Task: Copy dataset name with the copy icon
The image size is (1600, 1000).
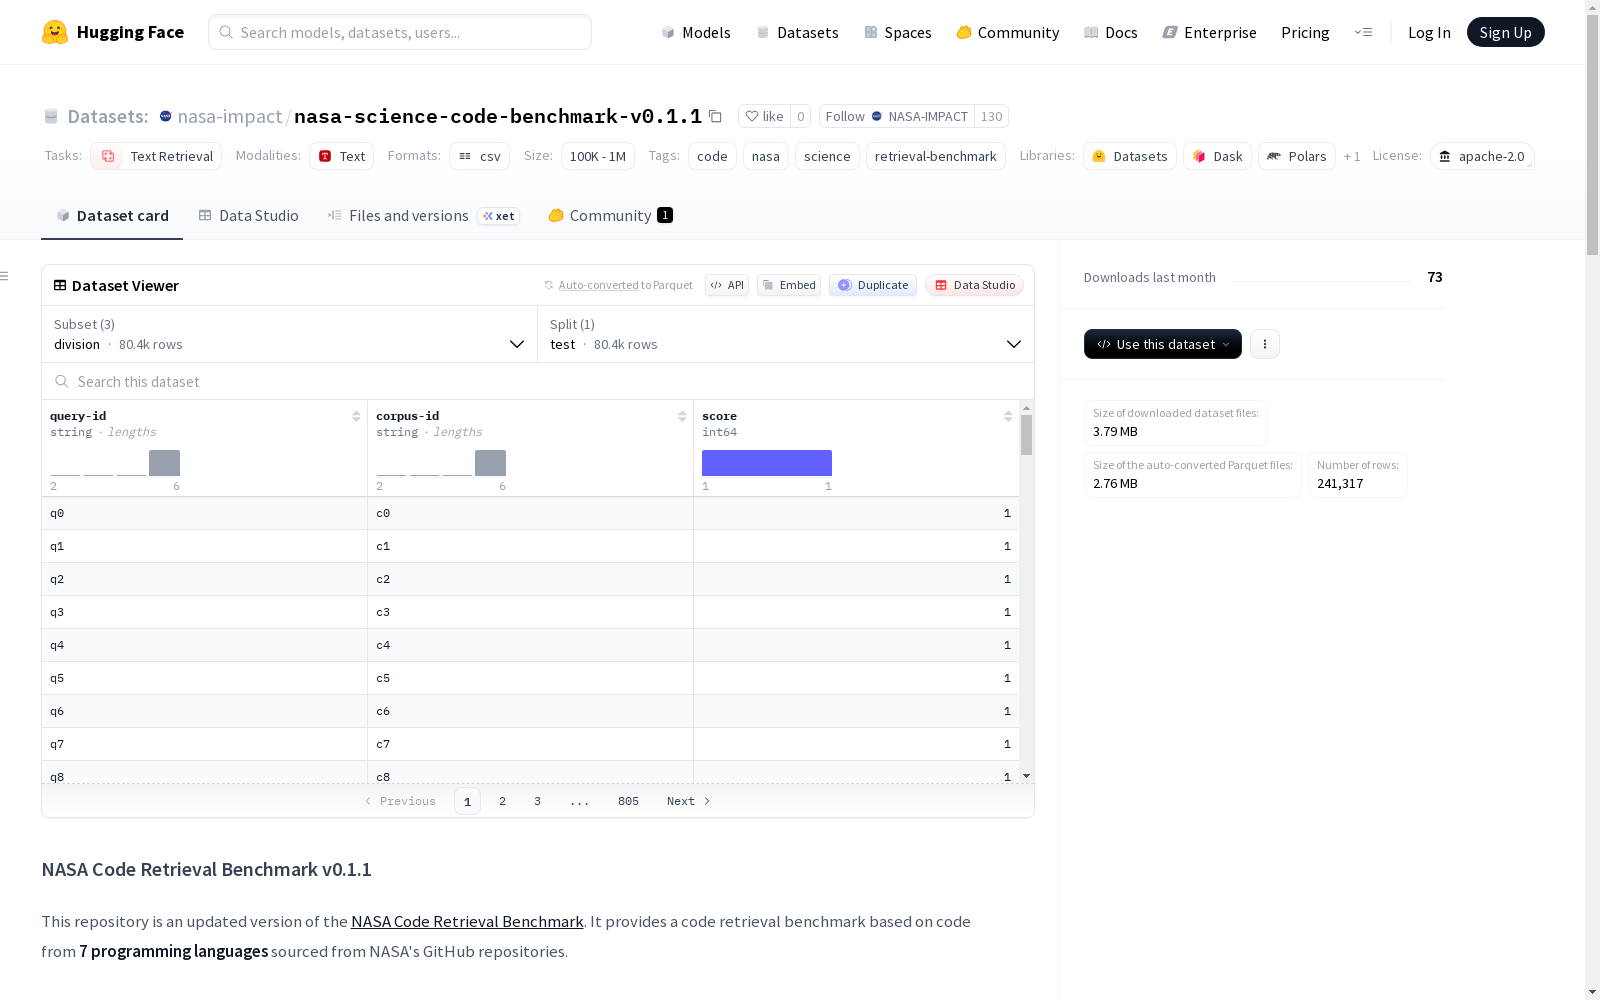Action: 715,116
